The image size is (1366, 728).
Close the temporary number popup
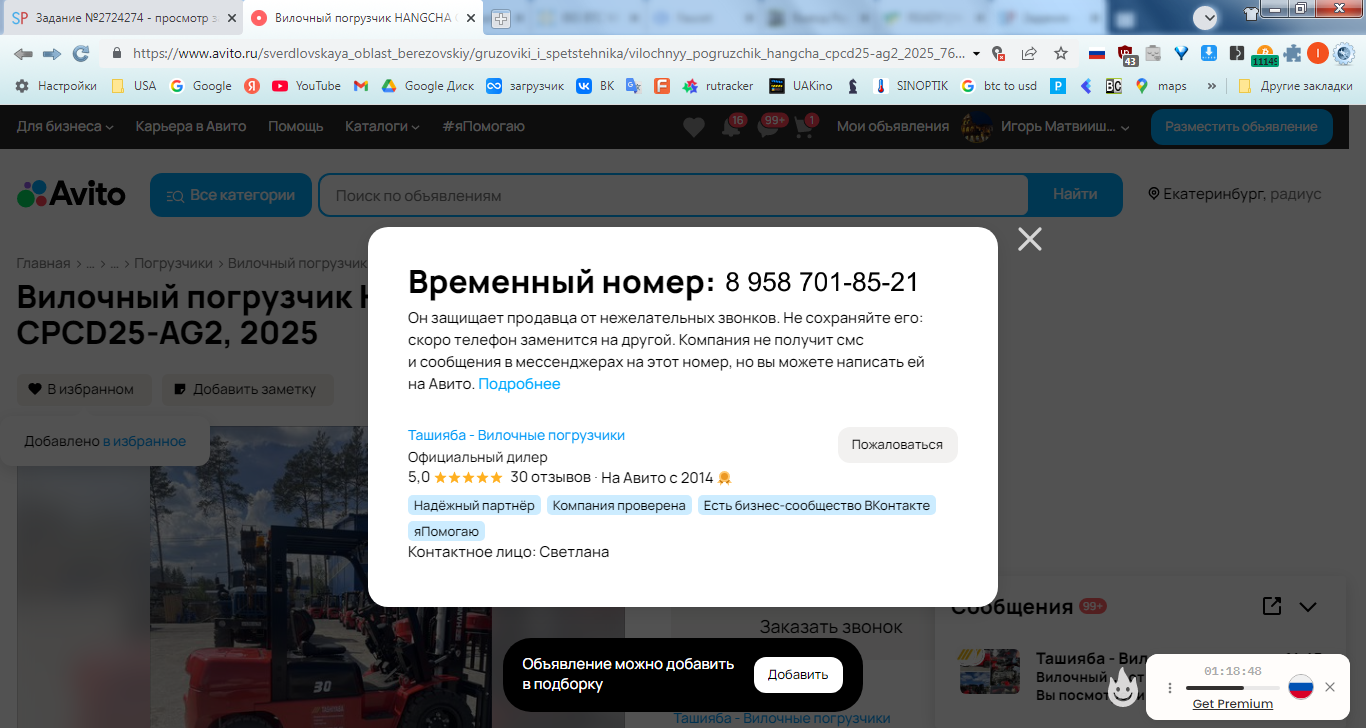[x=1029, y=239]
